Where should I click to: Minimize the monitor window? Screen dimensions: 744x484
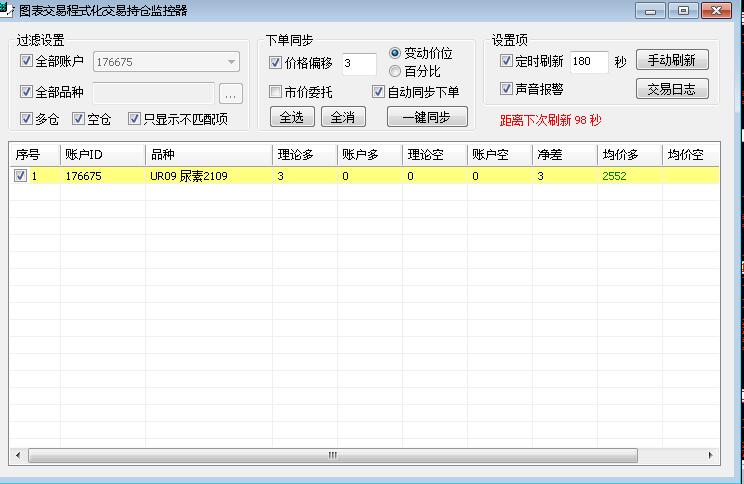(651, 11)
